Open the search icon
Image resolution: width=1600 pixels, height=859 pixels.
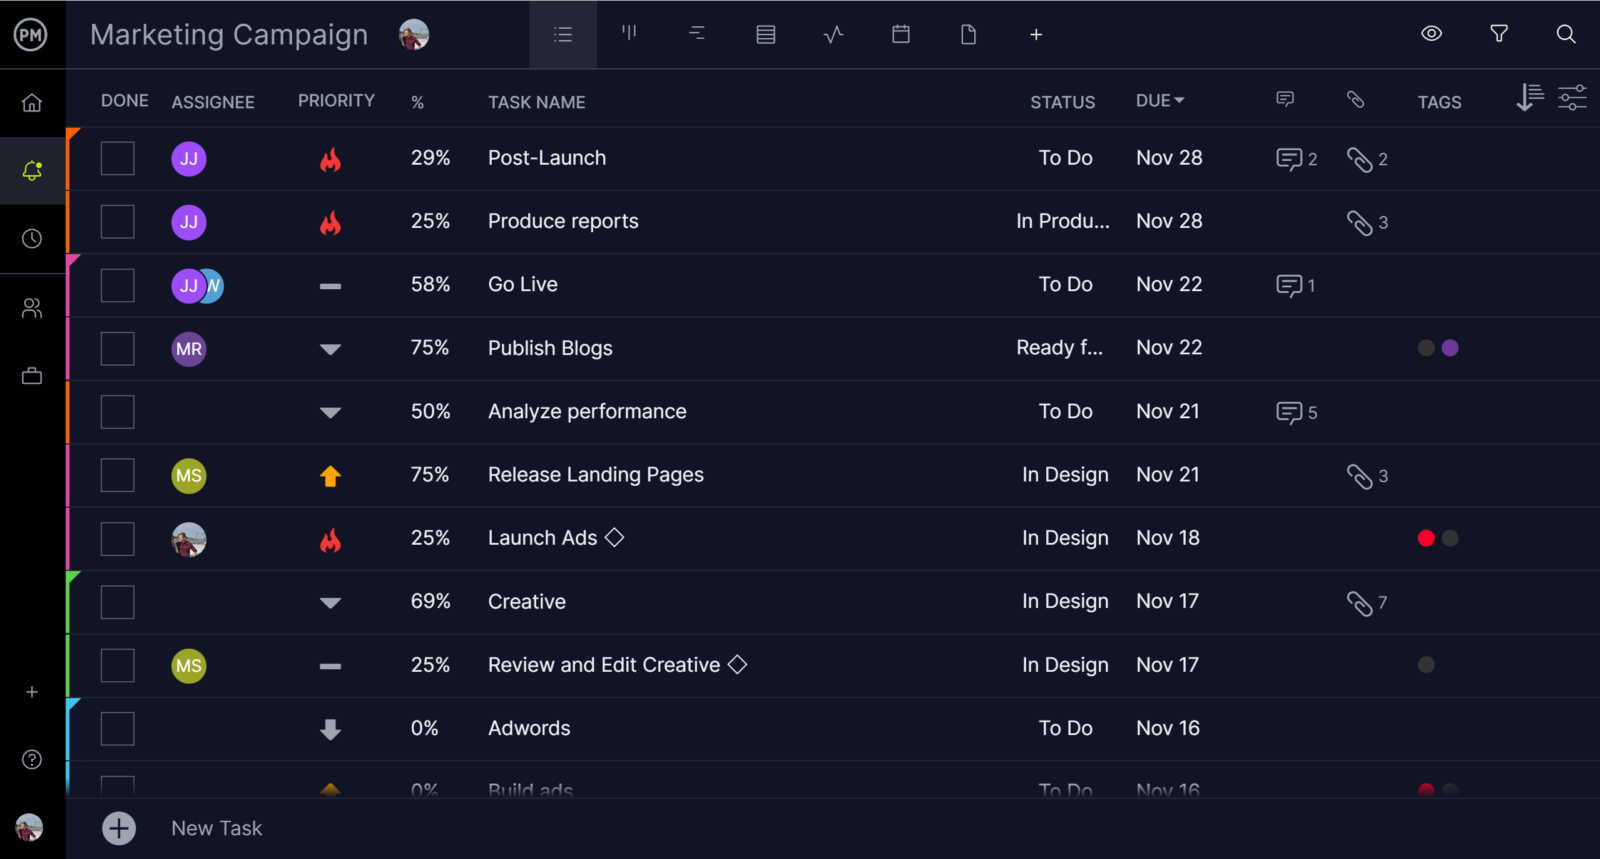tap(1565, 34)
